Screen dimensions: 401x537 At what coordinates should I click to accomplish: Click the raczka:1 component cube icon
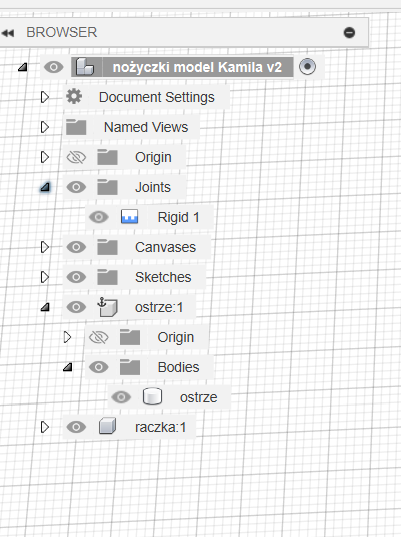[x=107, y=427]
